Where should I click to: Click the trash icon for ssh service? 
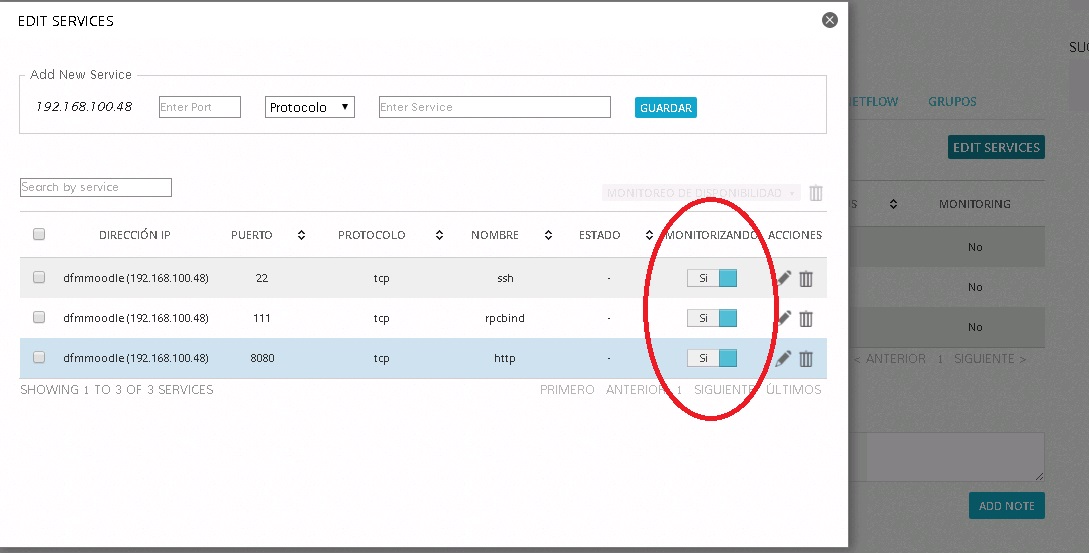click(806, 278)
